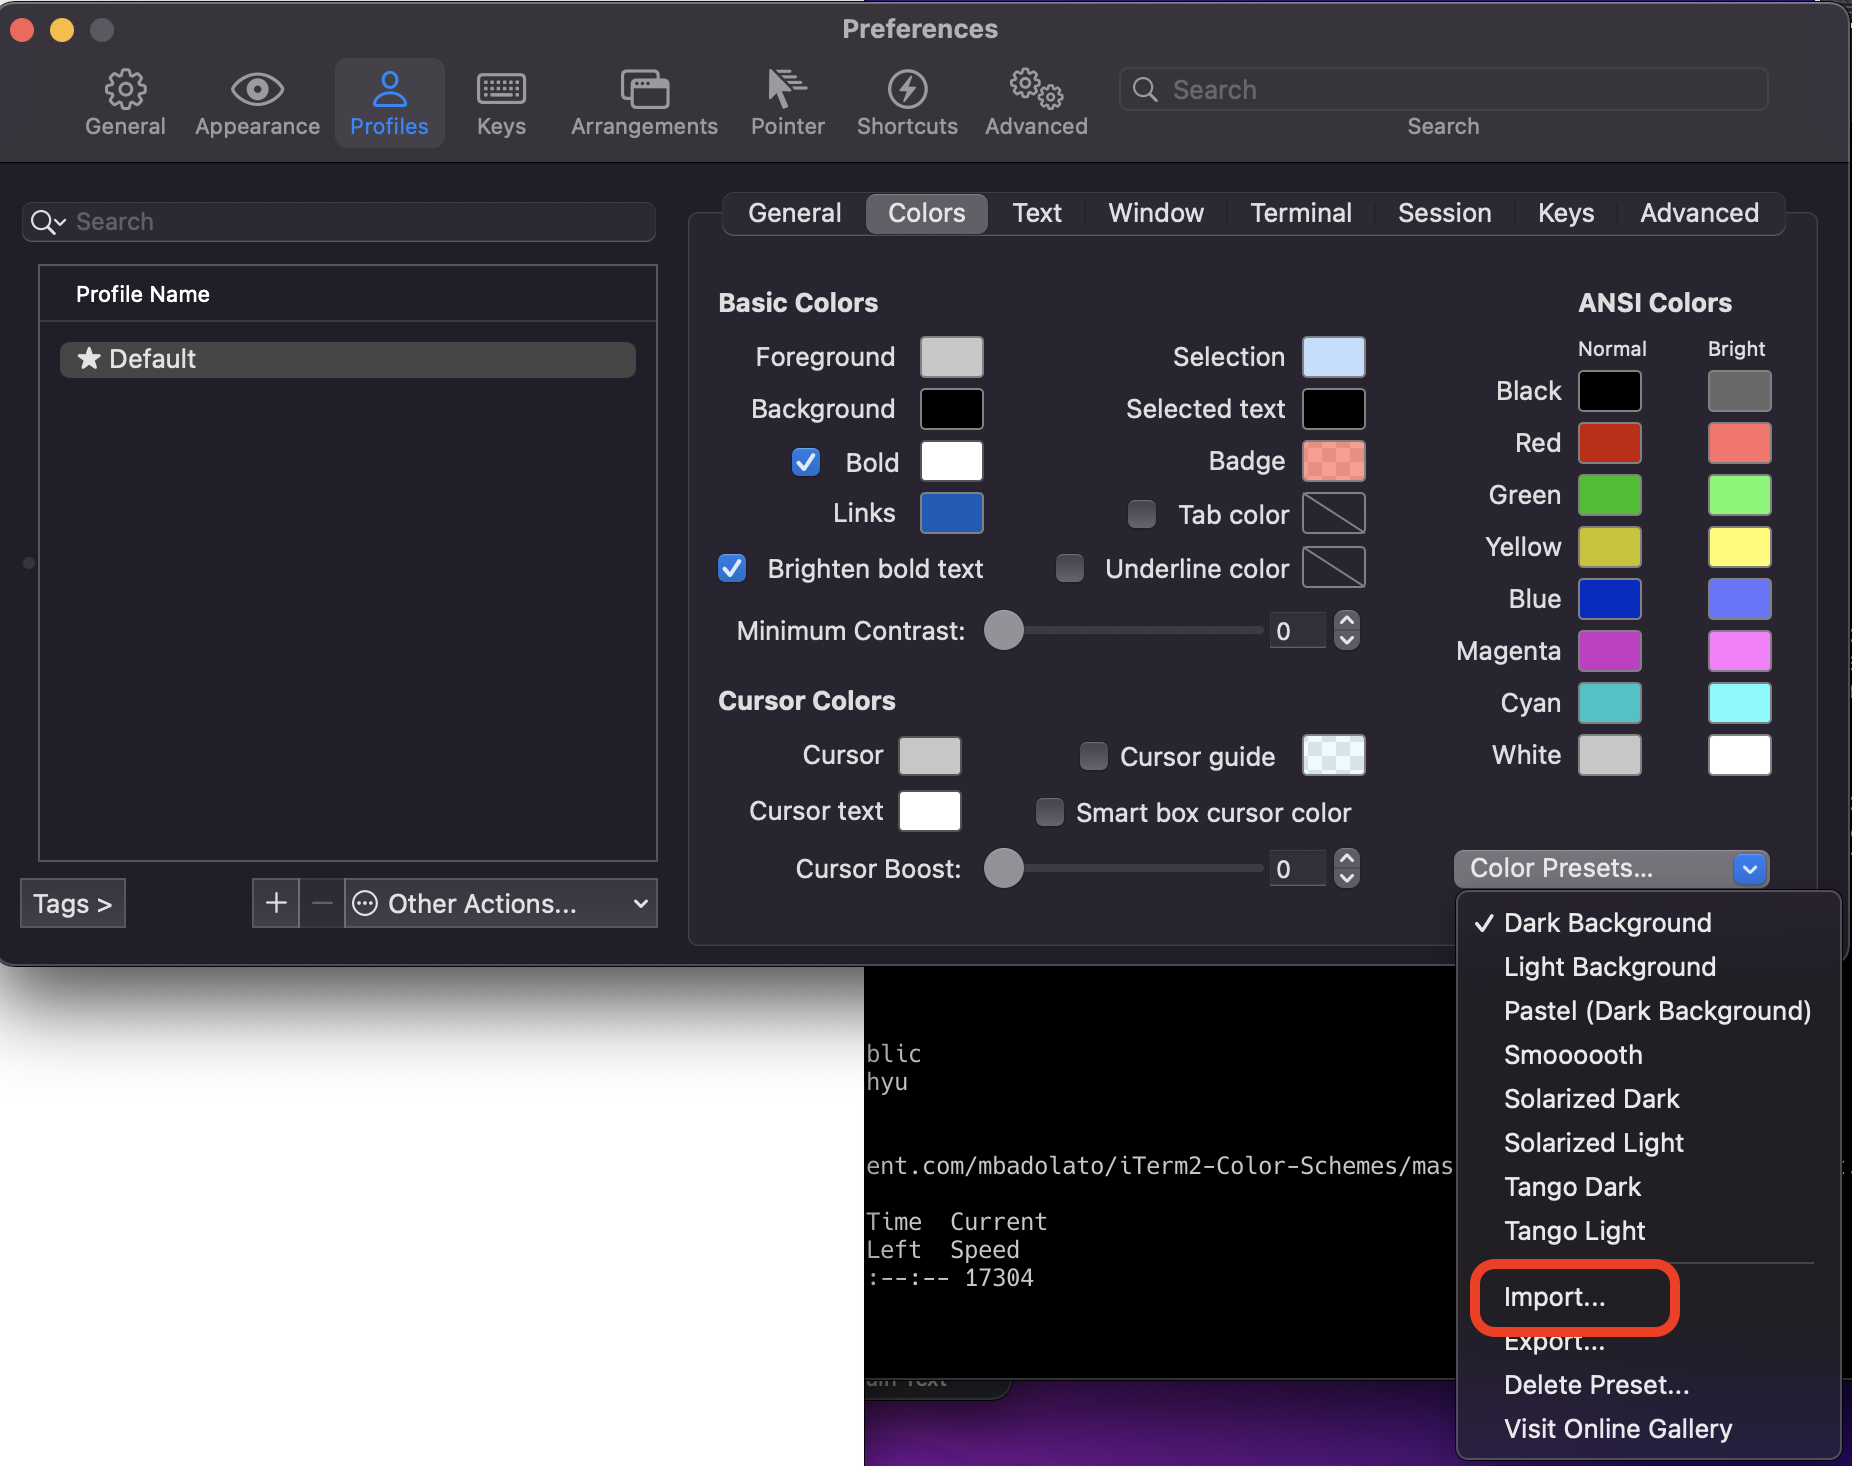Open the normal Blue ANSI swatch
Viewport: 1852px width, 1466px height.
tap(1609, 599)
